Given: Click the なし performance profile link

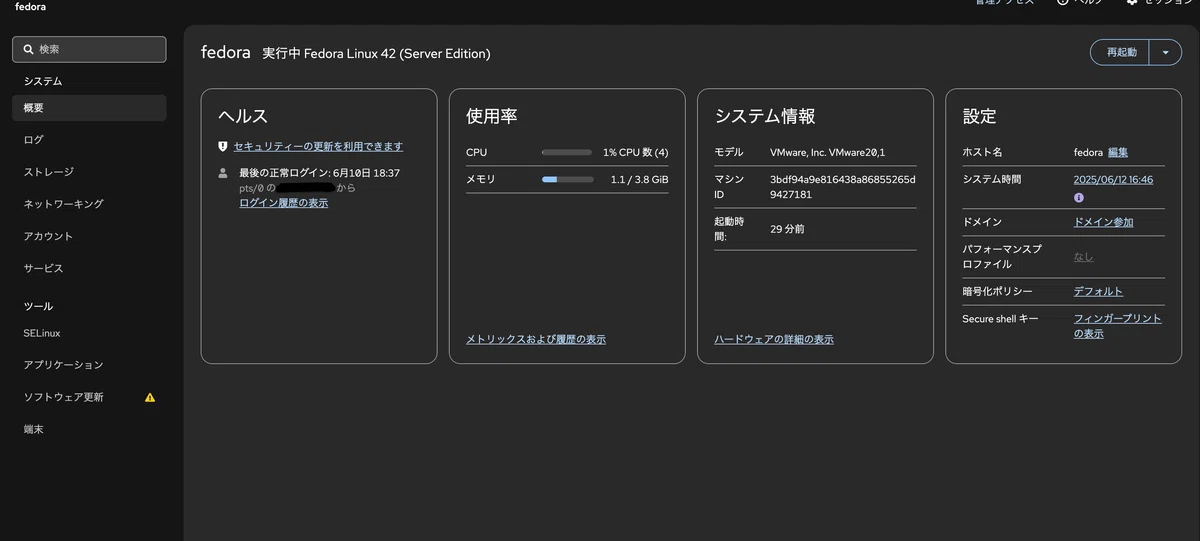Looking at the screenshot, I should (x=1083, y=257).
